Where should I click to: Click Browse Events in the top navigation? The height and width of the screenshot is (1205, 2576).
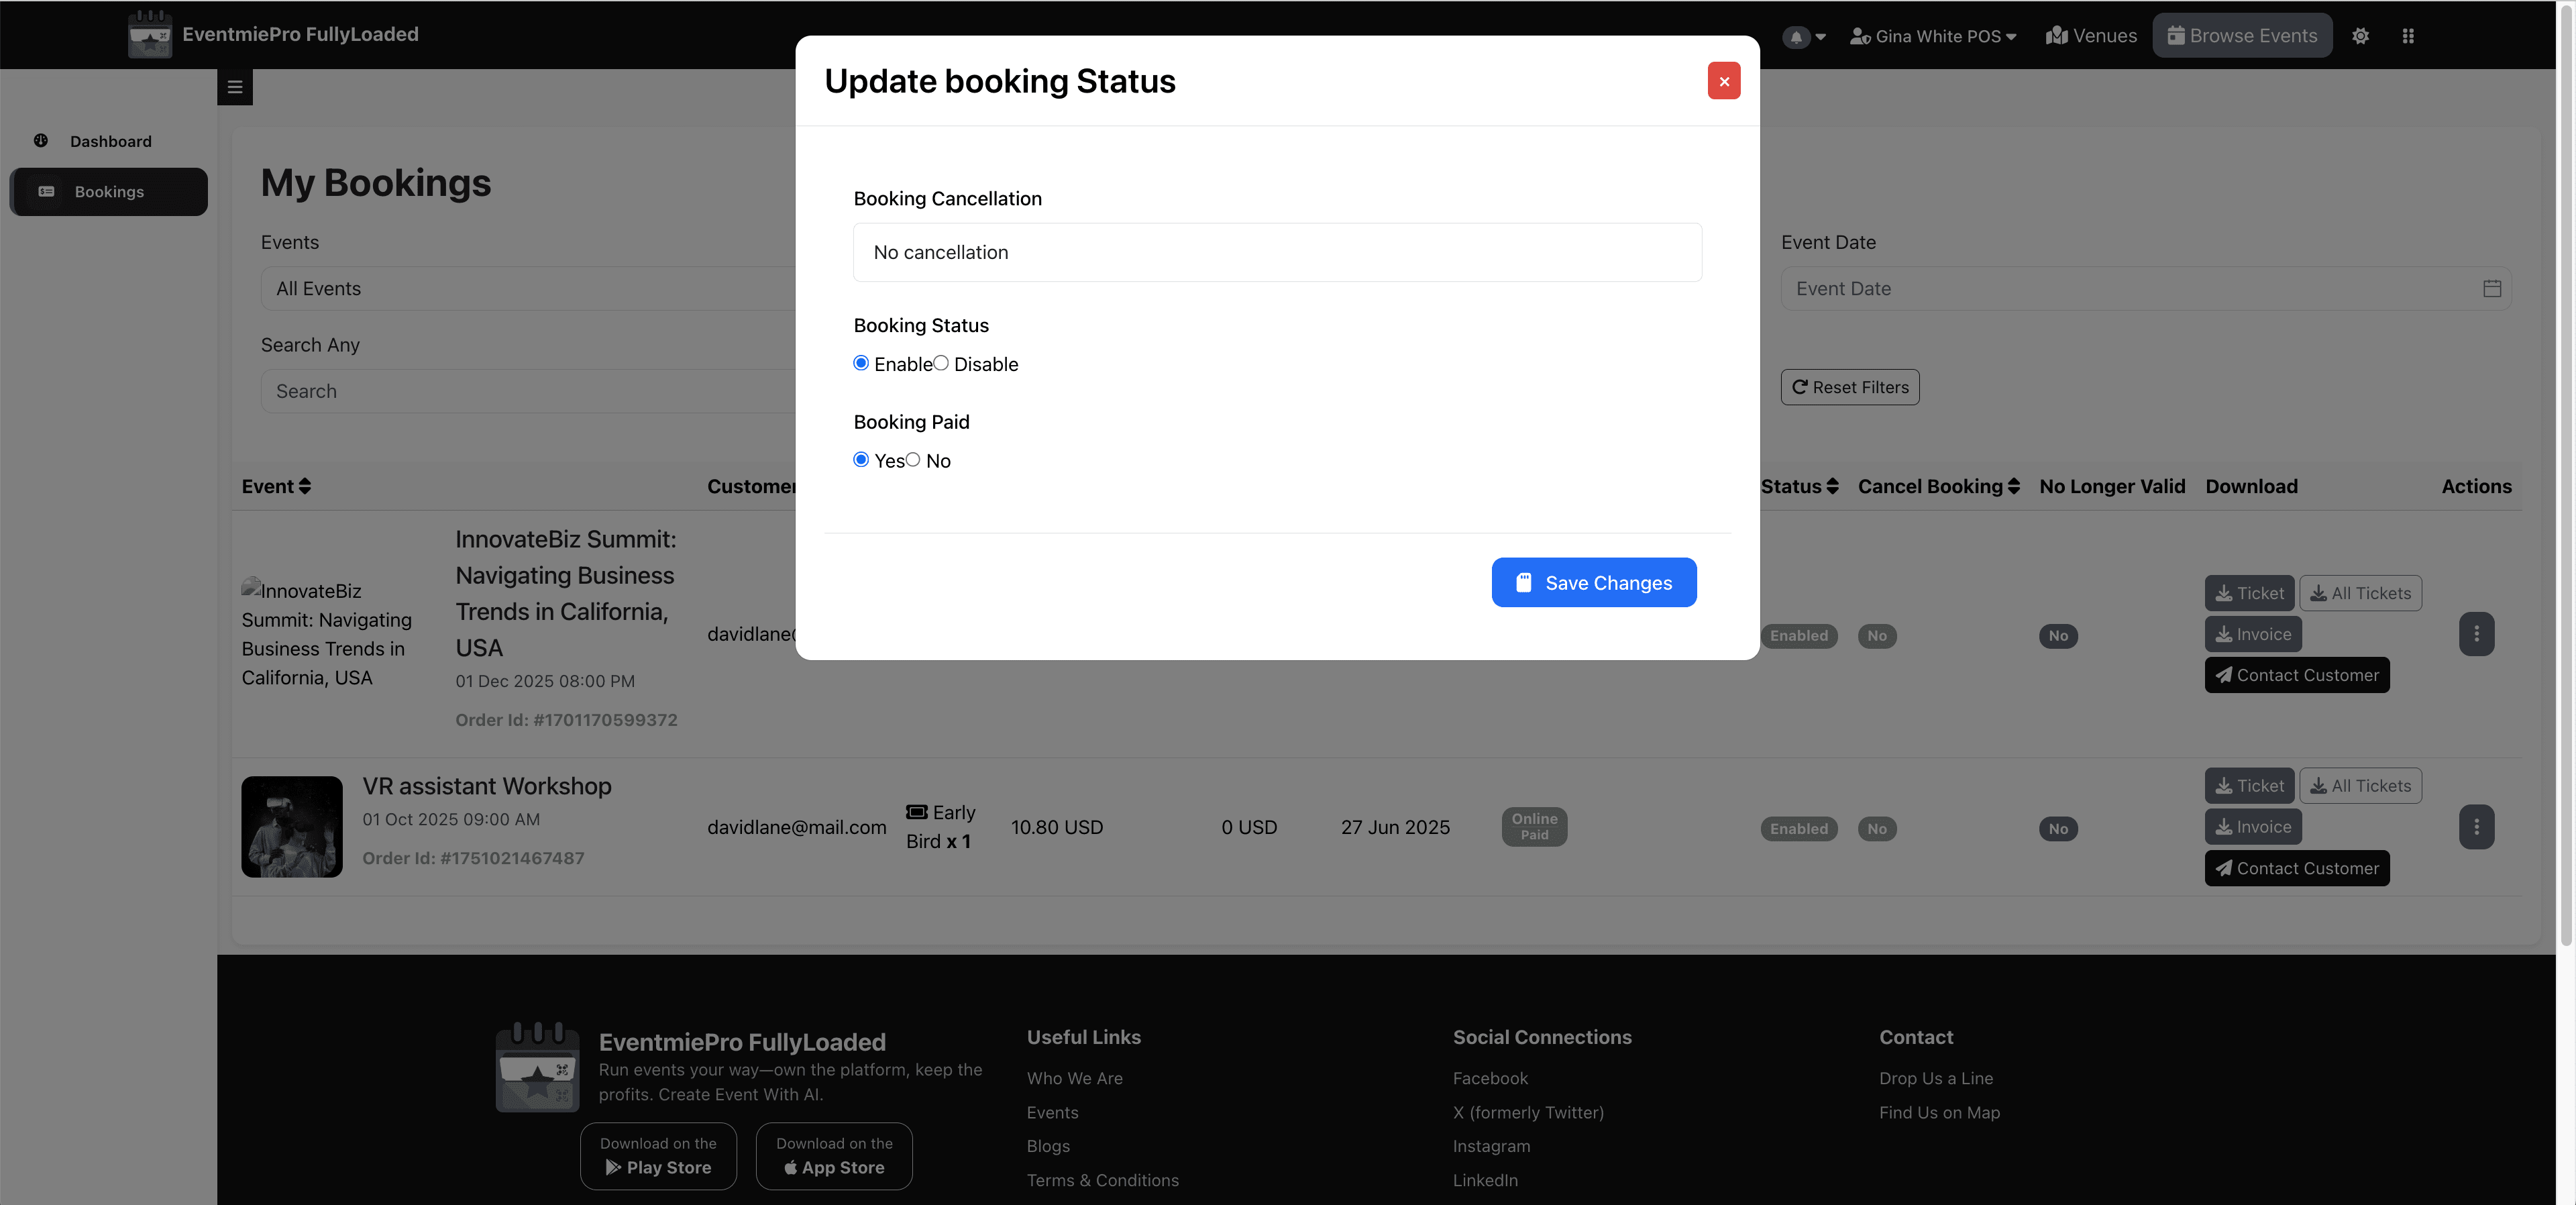2241,36
